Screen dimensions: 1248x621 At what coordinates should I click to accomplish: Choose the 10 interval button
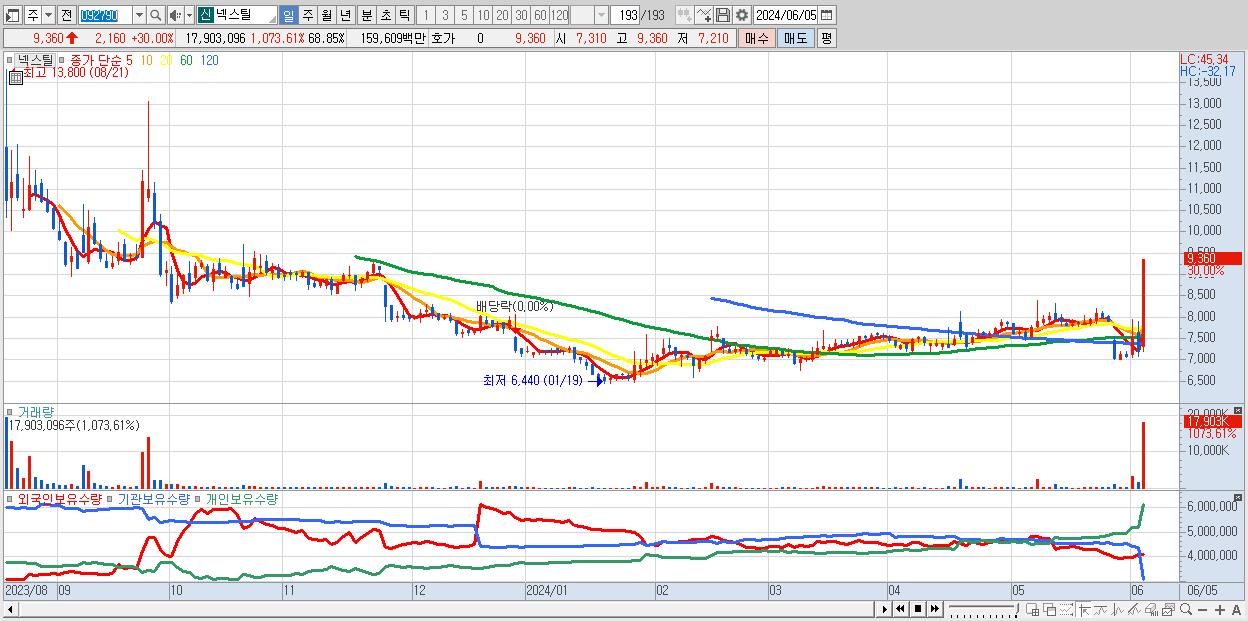point(483,15)
